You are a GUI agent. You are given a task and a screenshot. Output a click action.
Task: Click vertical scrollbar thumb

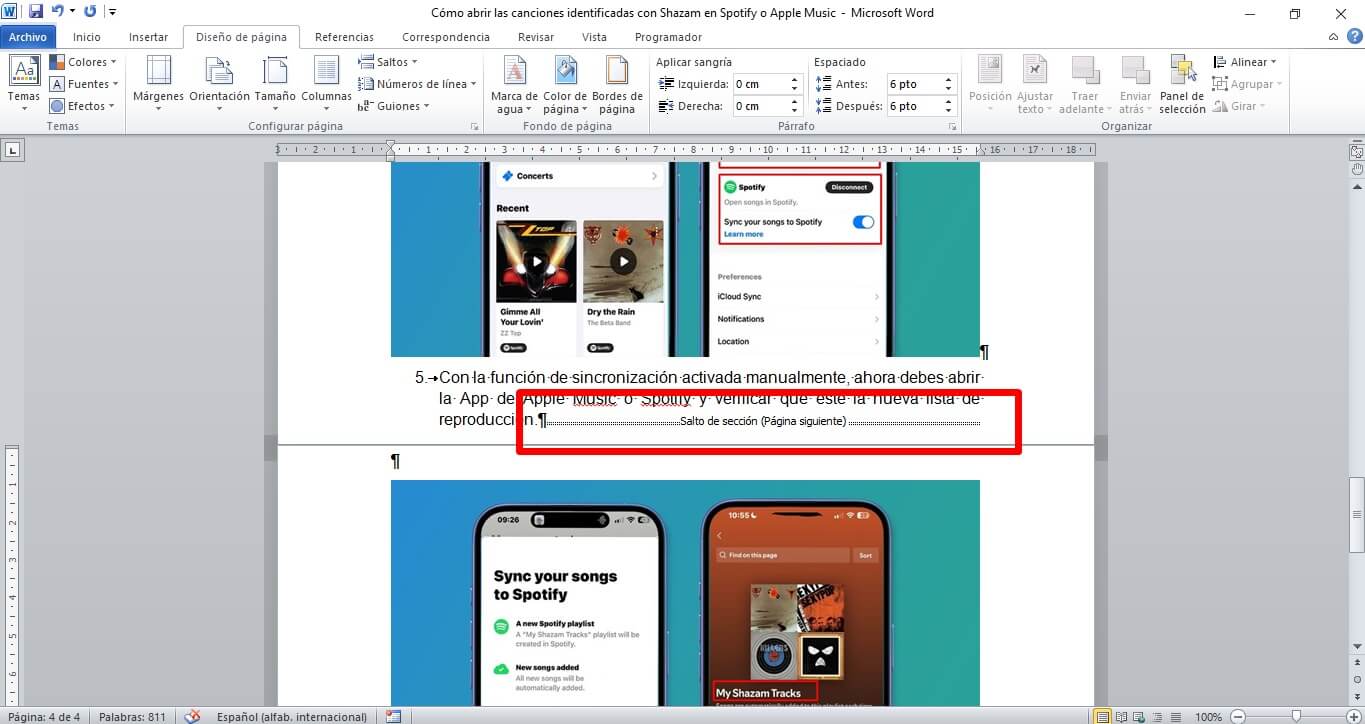point(1356,516)
